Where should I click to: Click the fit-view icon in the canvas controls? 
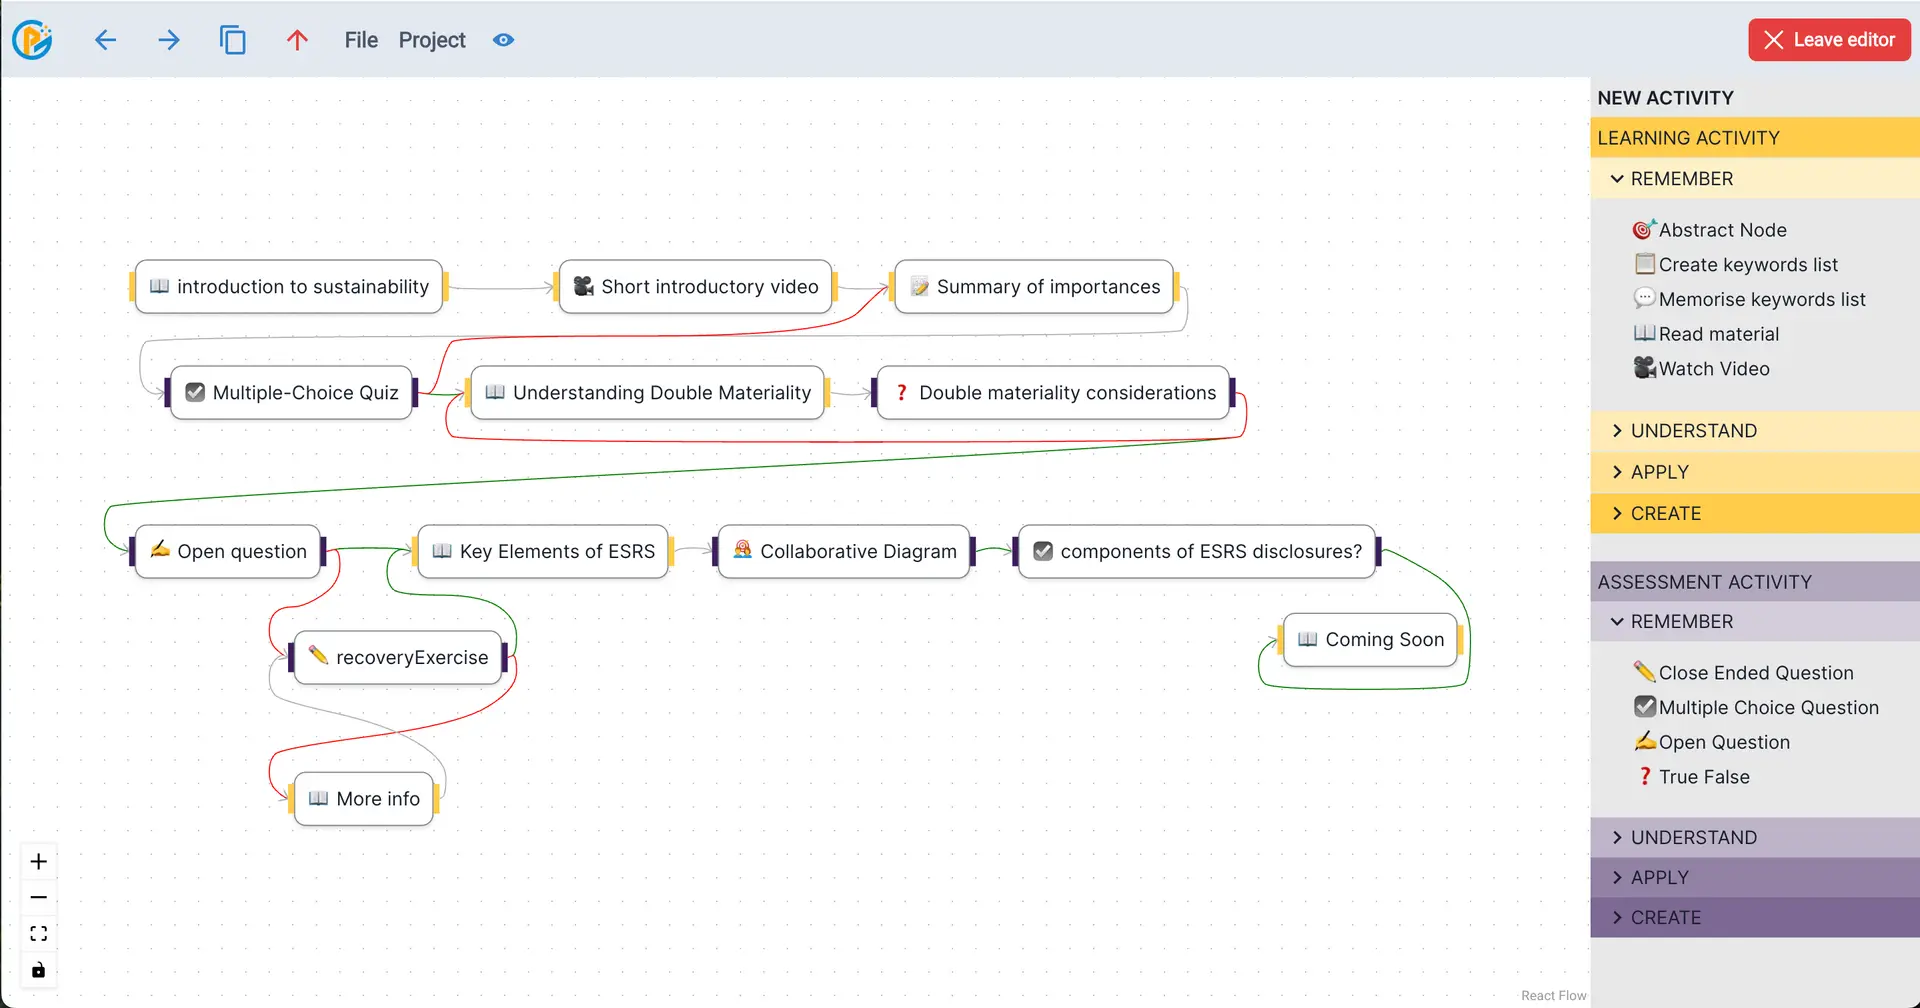point(38,933)
